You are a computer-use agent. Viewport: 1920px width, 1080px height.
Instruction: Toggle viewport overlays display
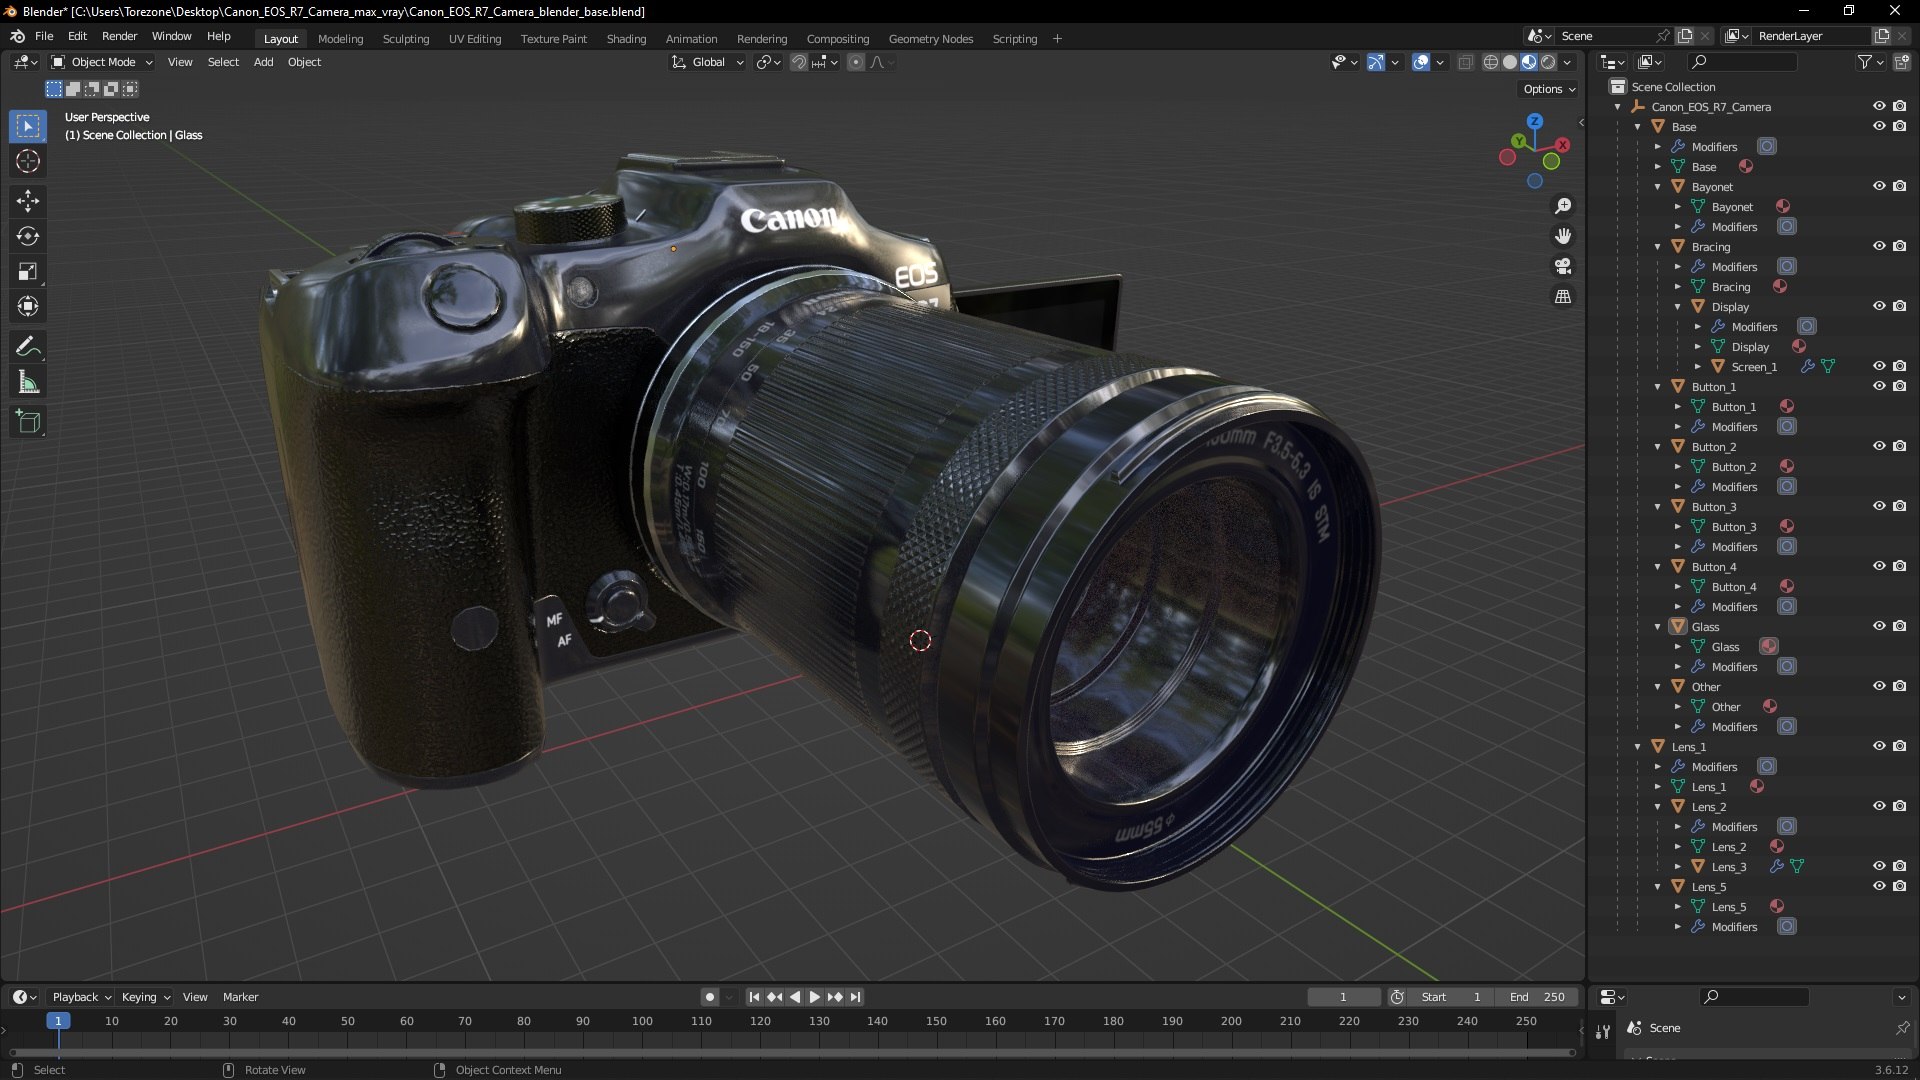[1421, 62]
